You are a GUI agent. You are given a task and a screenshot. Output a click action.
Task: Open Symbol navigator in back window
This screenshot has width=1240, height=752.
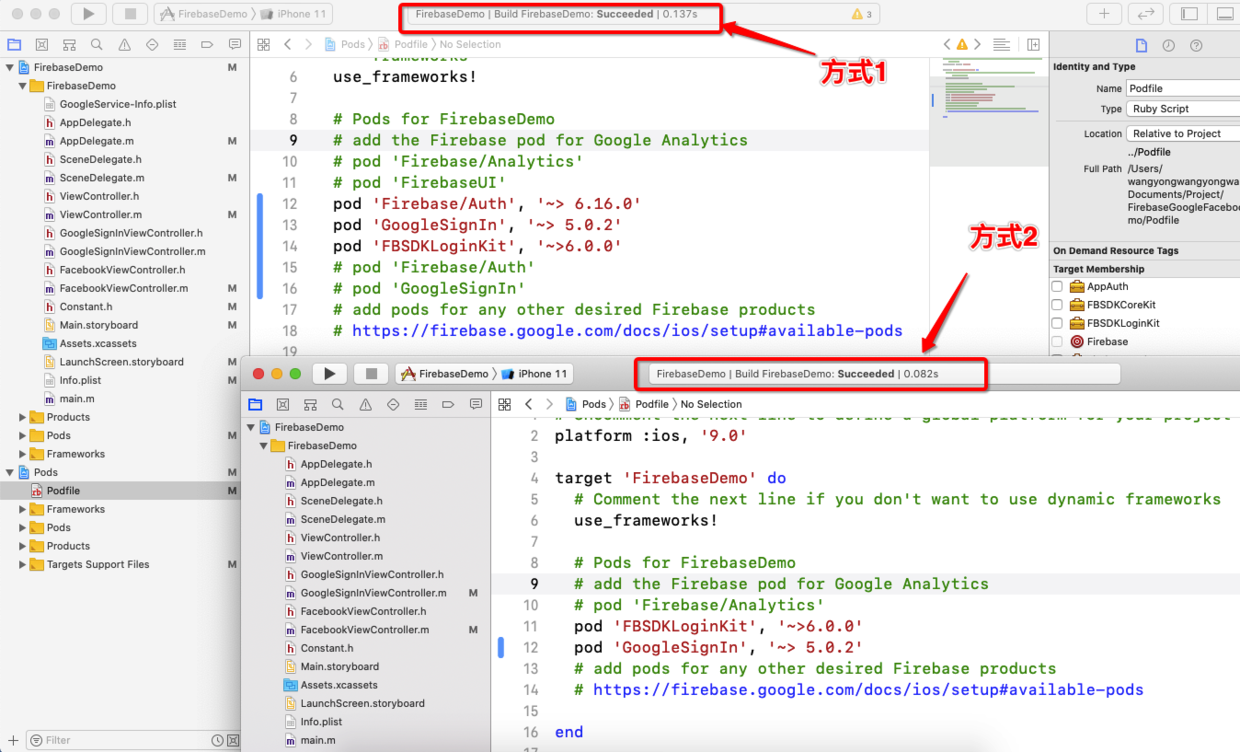coord(69,44)
